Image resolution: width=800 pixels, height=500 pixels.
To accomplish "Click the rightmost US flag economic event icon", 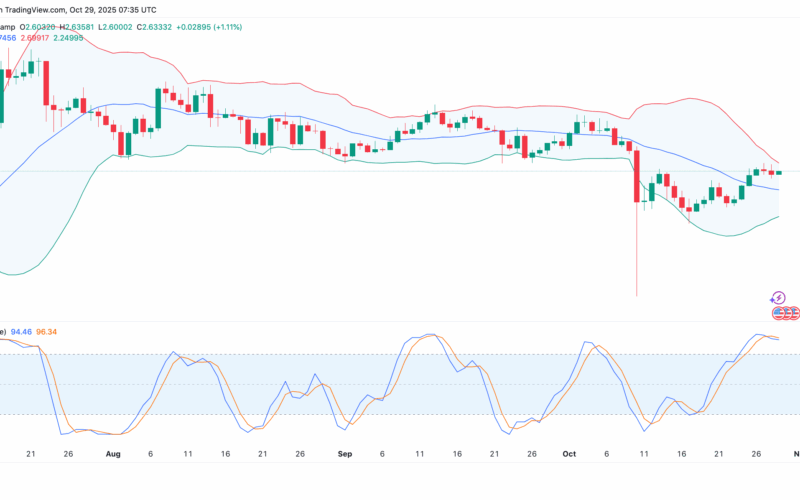I will [795, 313].
